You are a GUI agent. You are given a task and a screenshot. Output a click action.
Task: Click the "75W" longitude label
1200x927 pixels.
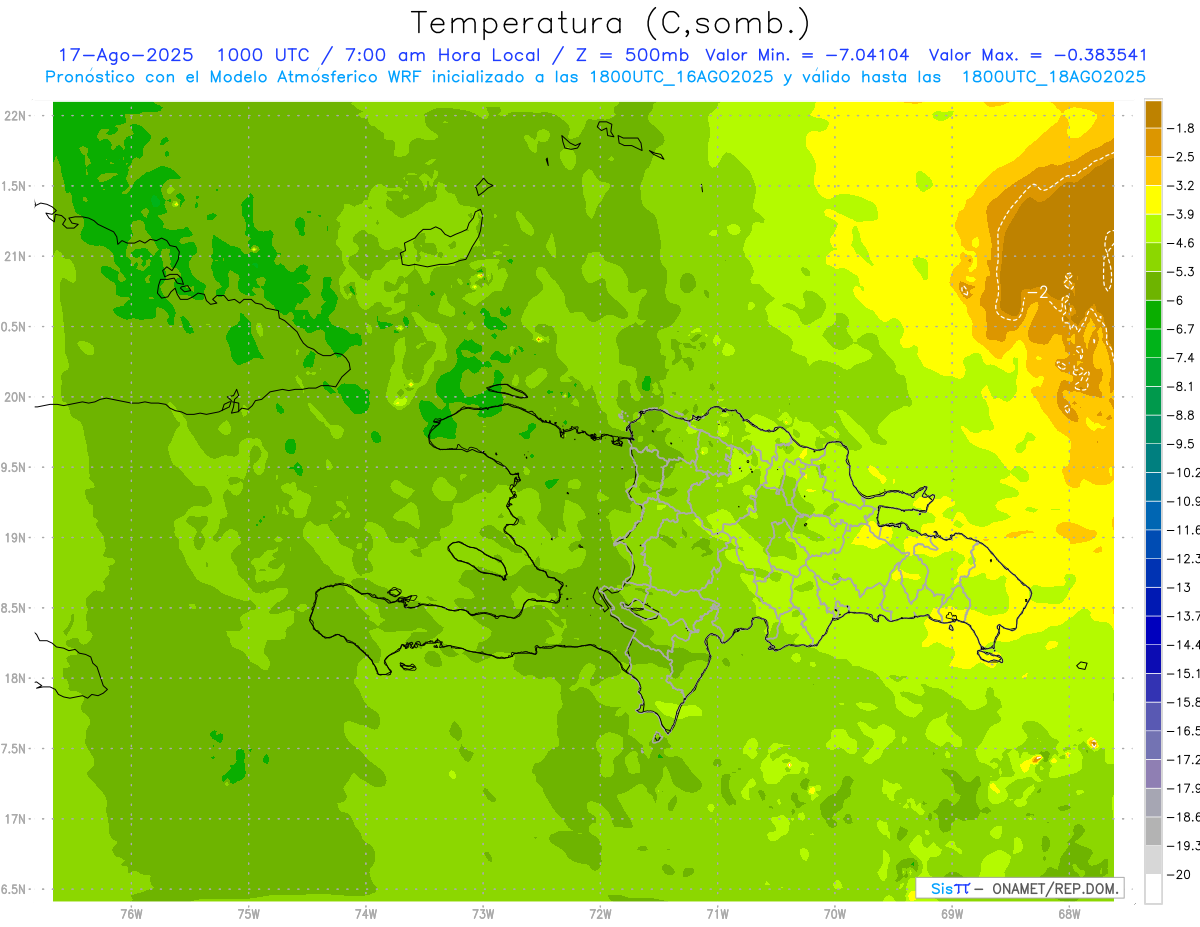[249, 914]
